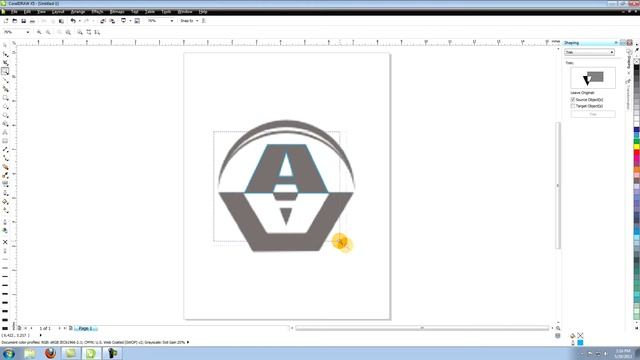Select the Page 1 tab
Screen dimensions: 640x360
click(x=86, y=328)
